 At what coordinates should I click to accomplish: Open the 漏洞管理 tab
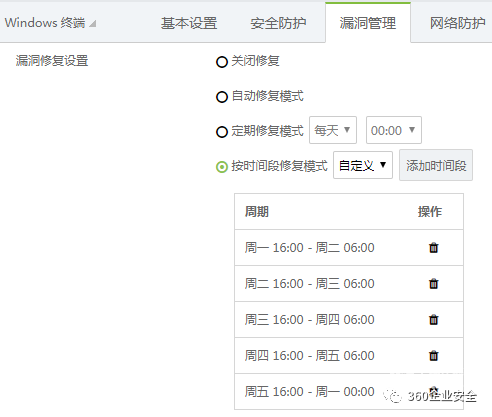368,23
